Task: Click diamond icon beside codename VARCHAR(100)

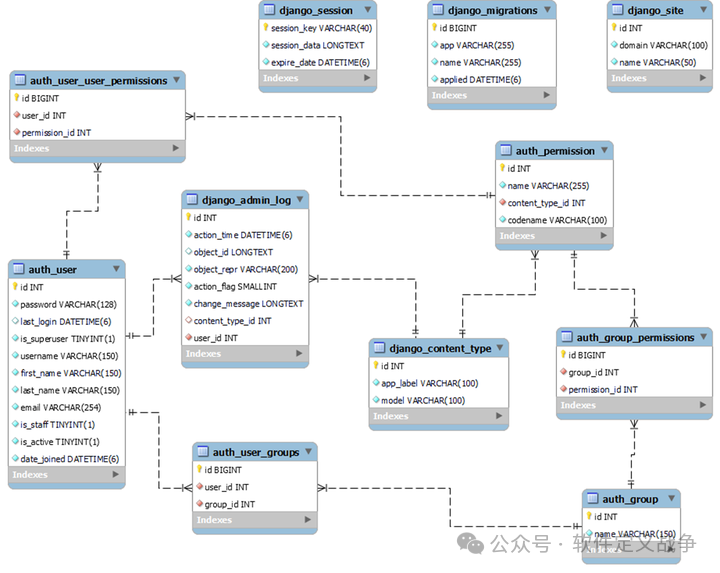Action: click(503, 219)
